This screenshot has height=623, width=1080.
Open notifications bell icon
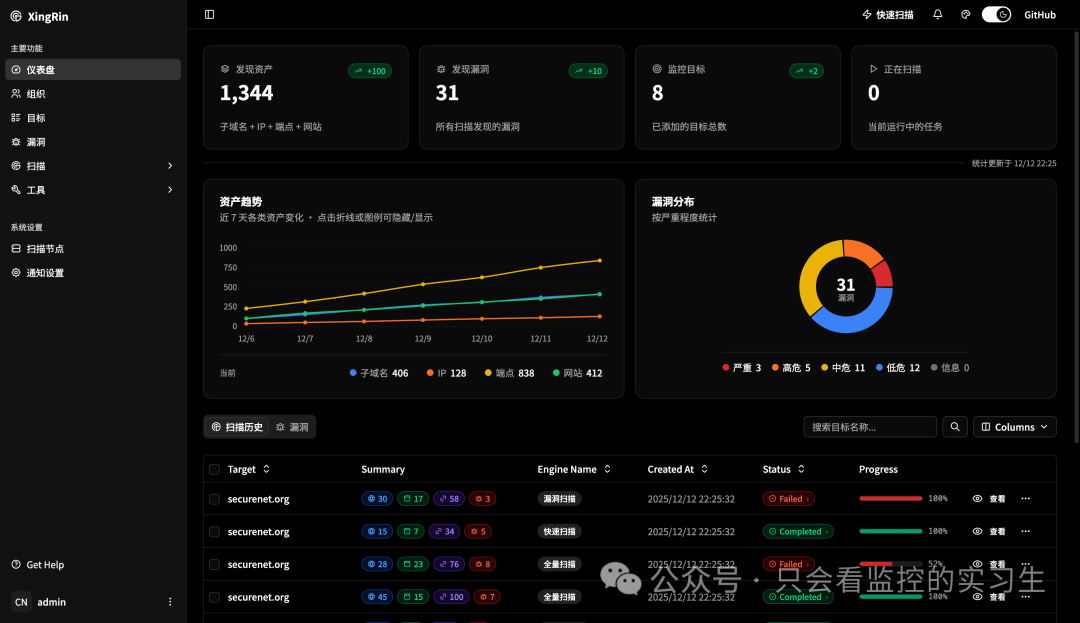point(937,14)
